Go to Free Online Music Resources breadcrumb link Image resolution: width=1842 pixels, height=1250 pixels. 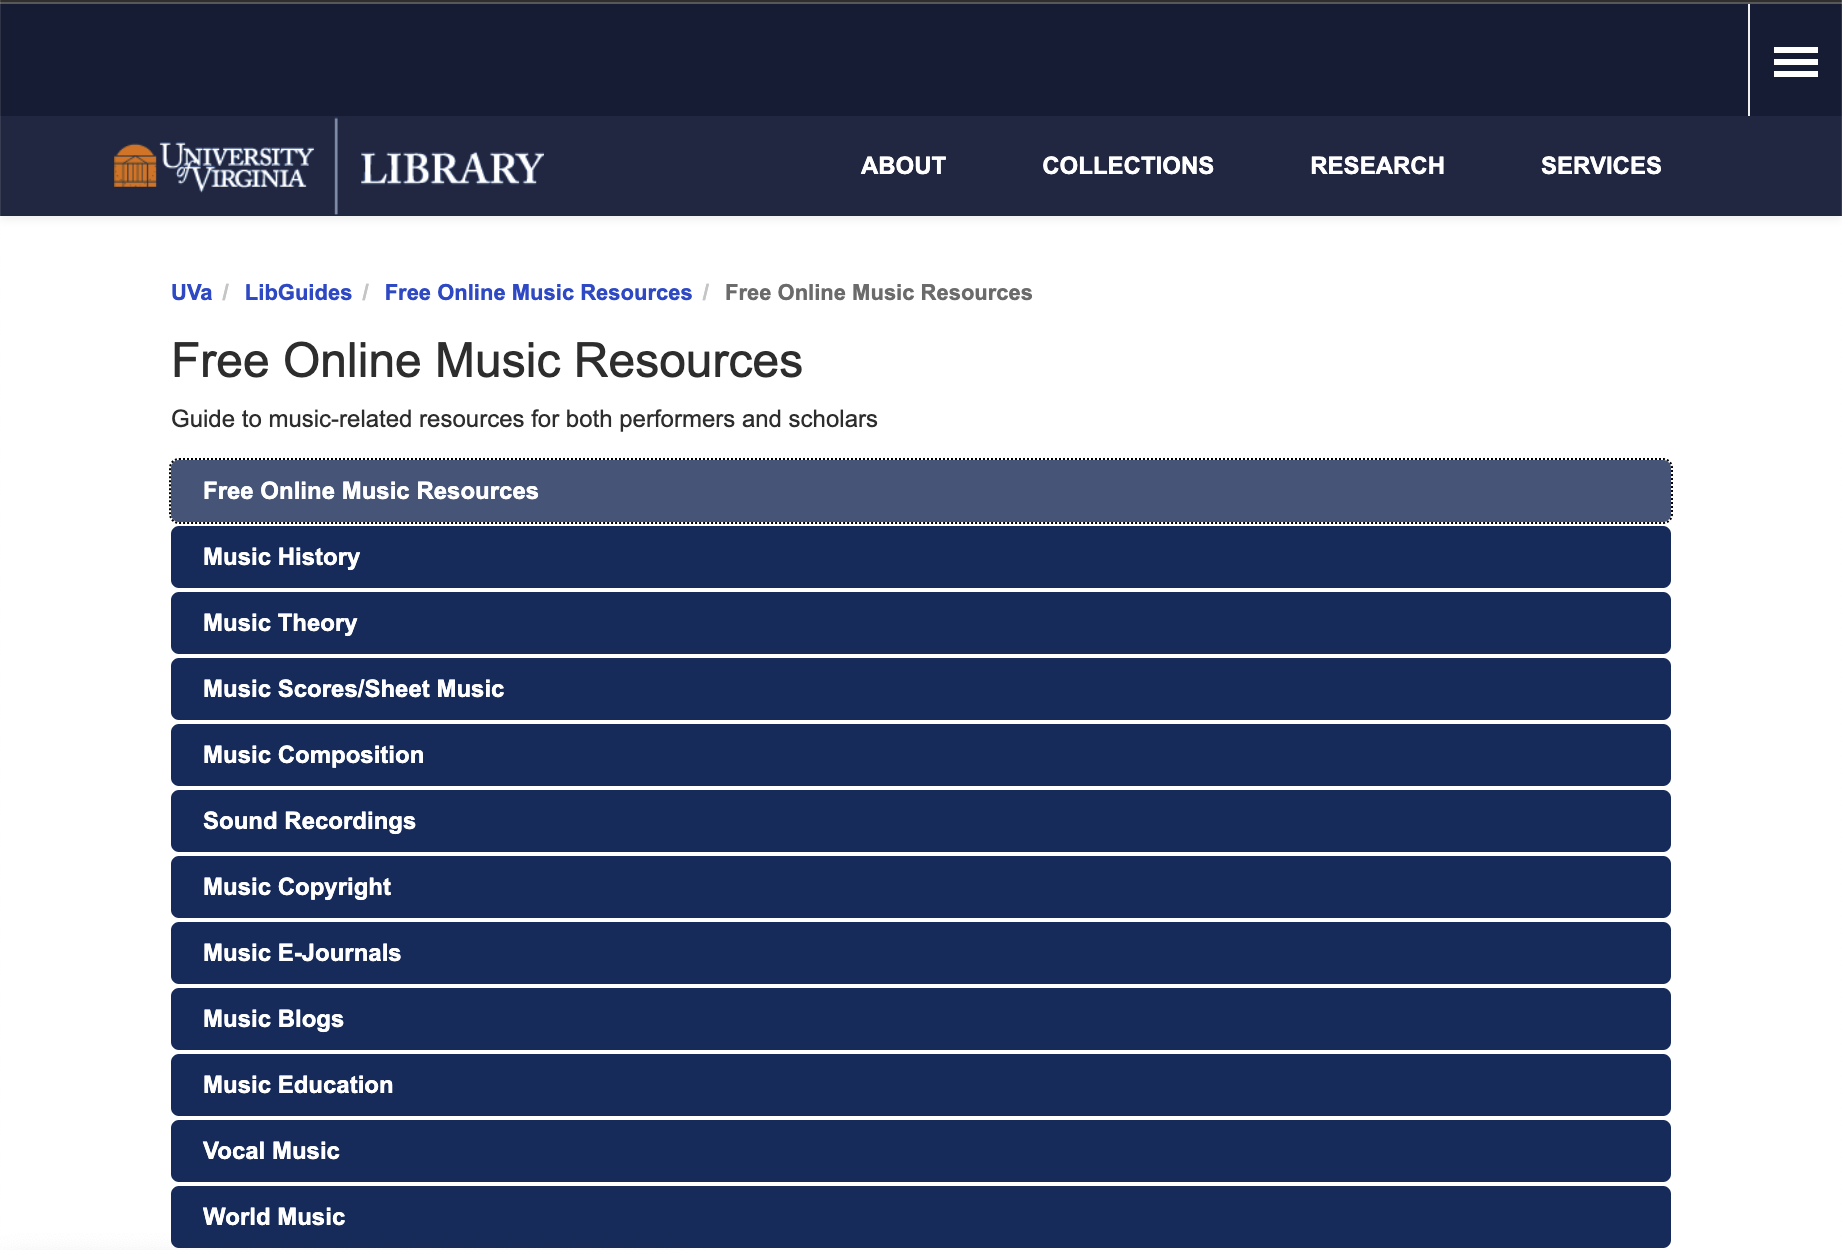538,293
